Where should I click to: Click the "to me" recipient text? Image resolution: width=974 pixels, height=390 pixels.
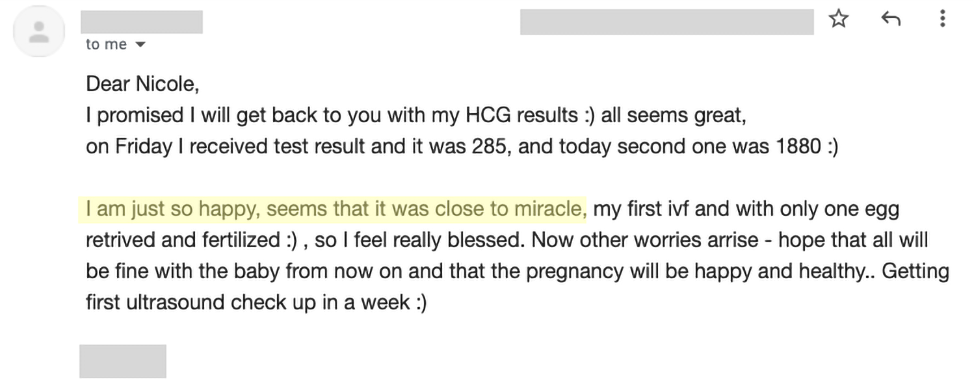click(x=106, y=45)
